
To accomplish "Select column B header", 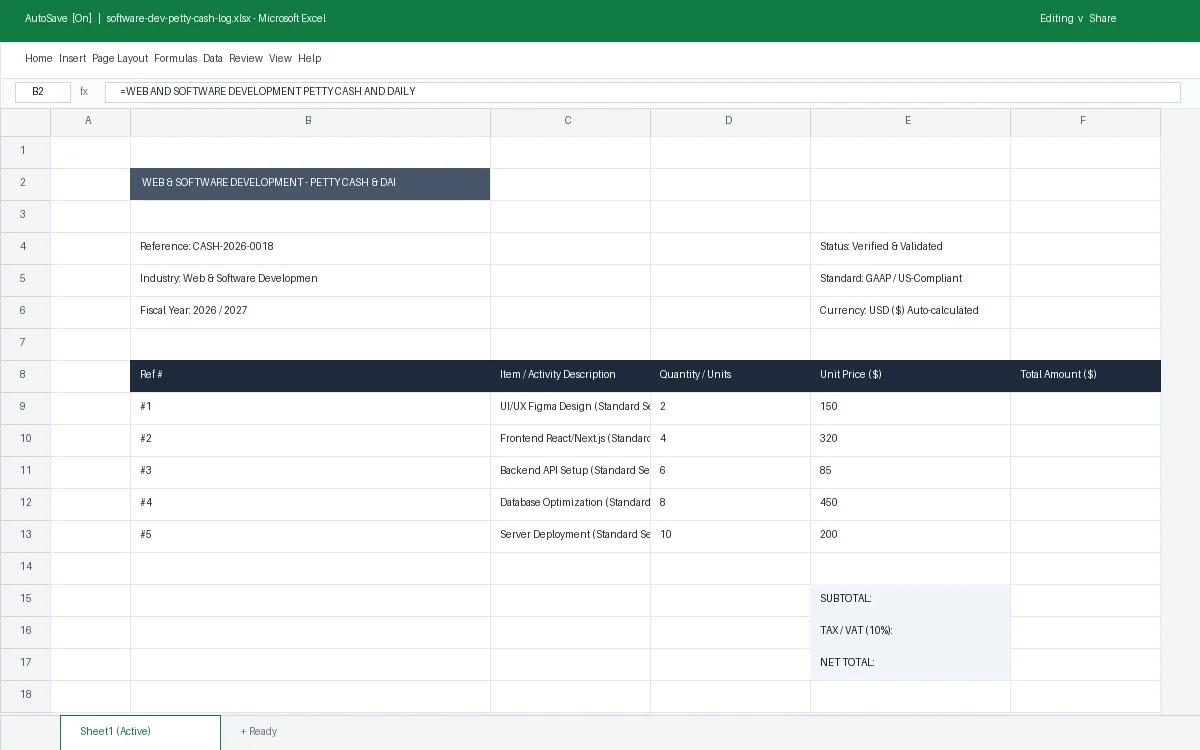I will click(x=310, y=121).
